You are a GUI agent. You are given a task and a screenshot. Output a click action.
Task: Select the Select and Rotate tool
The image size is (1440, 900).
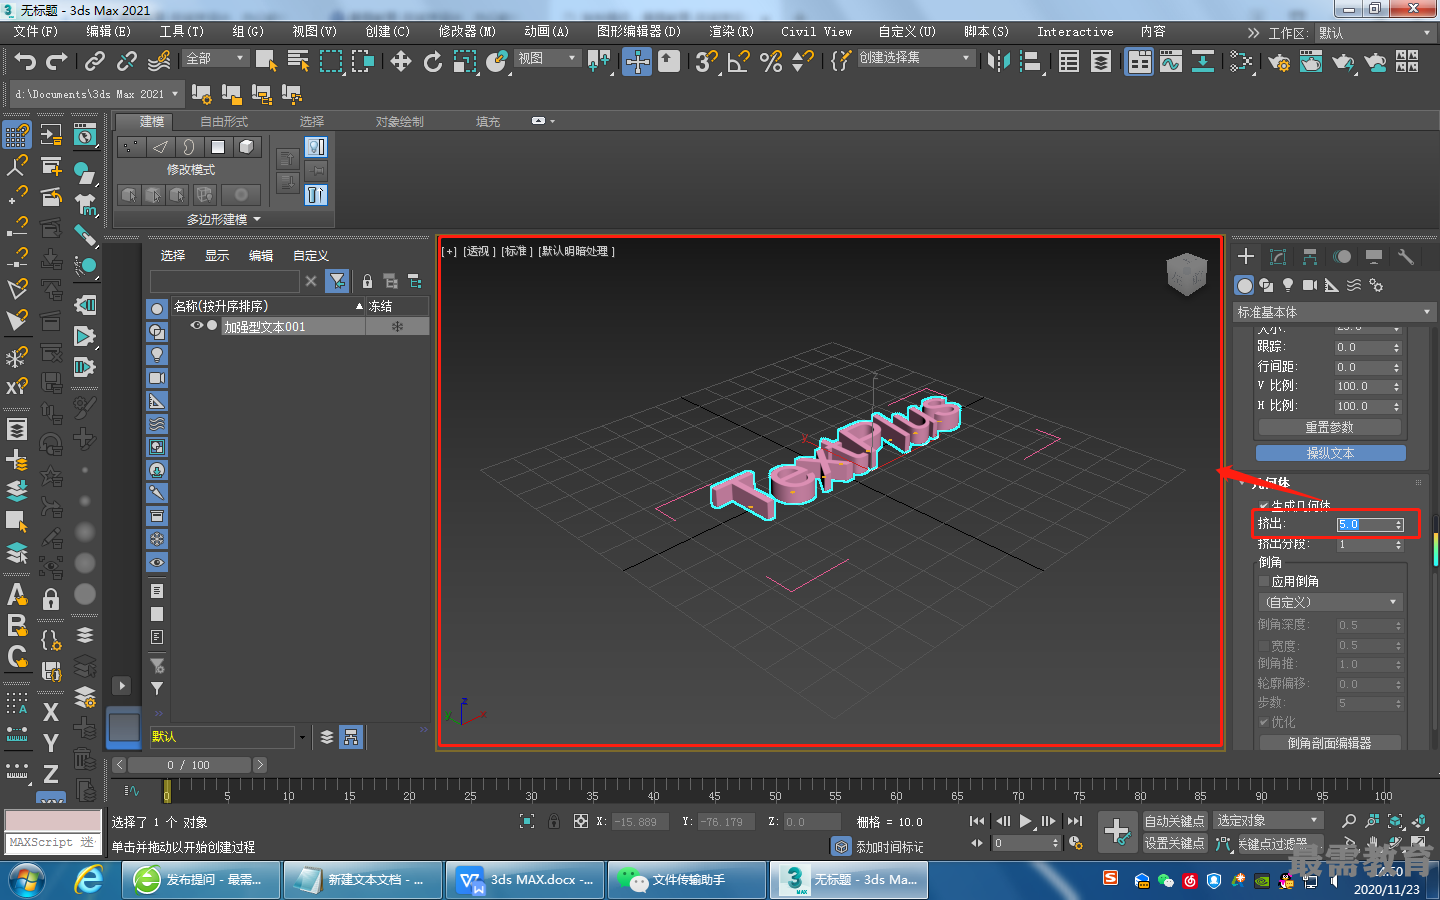pyautogui.click(x=433, y=62)
